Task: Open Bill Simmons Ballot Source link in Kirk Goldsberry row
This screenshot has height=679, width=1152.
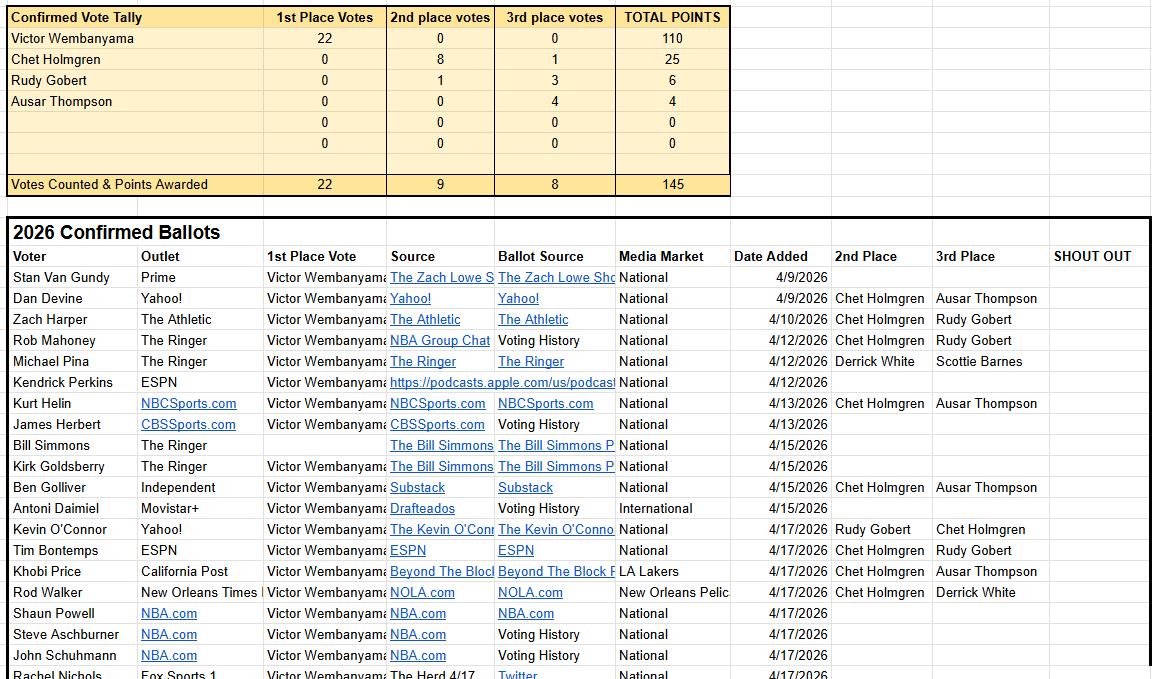Action: tap(556, 467)
